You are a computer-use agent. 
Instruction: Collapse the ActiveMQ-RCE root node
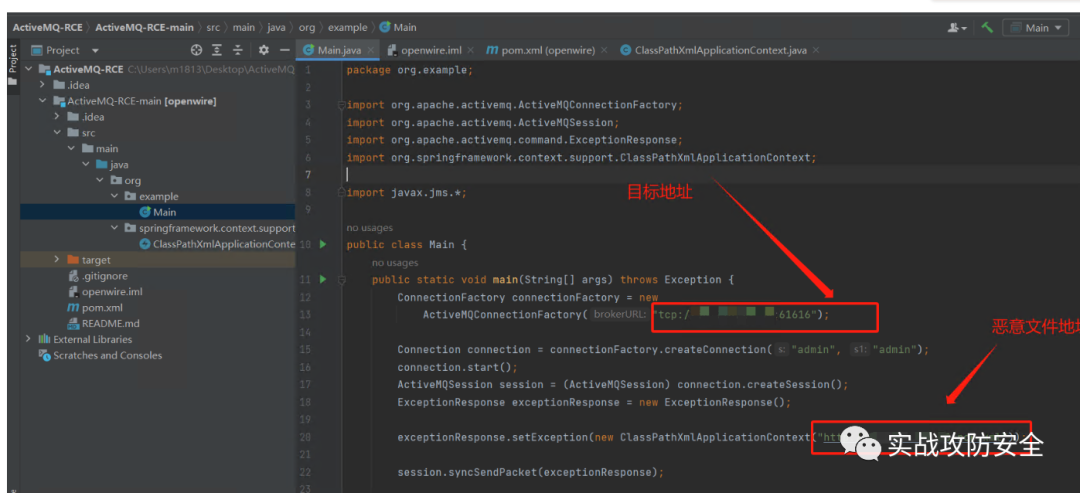(x=28, y=69)
